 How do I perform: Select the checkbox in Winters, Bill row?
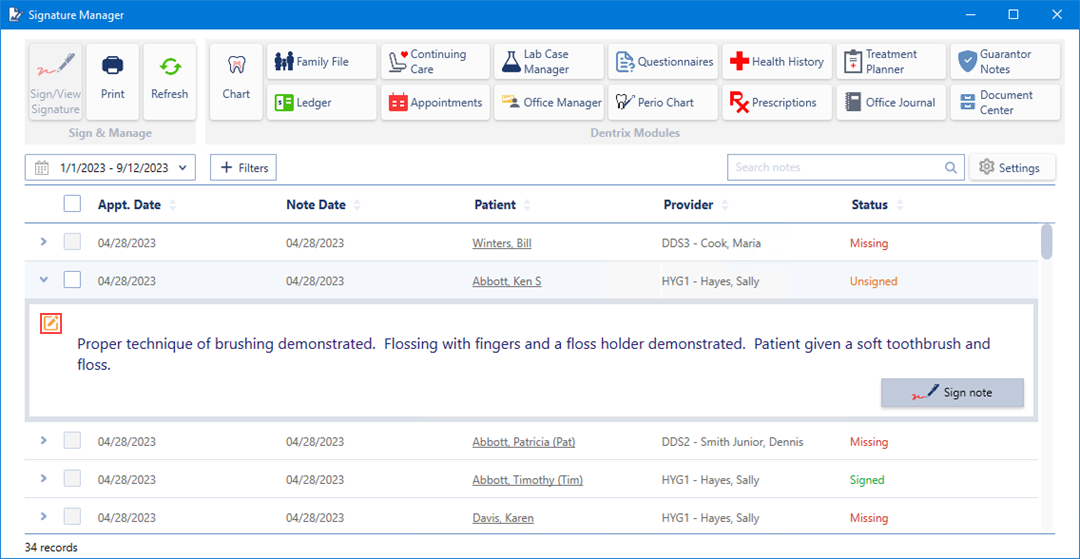pyautogui.click(x=72, y=243)
